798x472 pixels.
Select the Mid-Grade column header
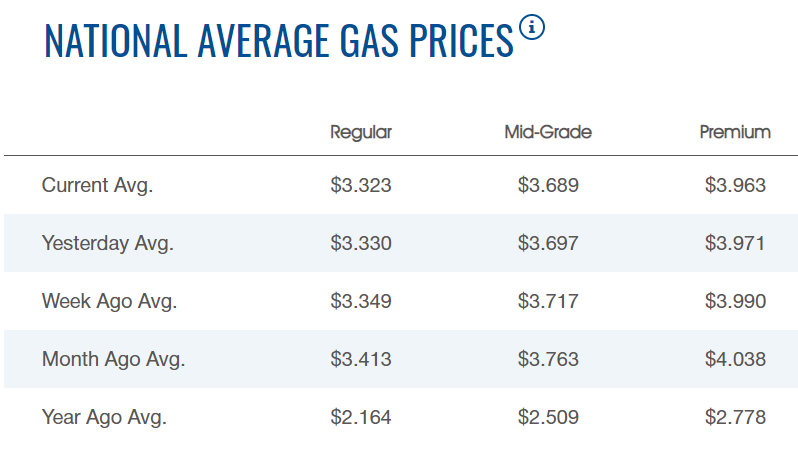point(548,132)
